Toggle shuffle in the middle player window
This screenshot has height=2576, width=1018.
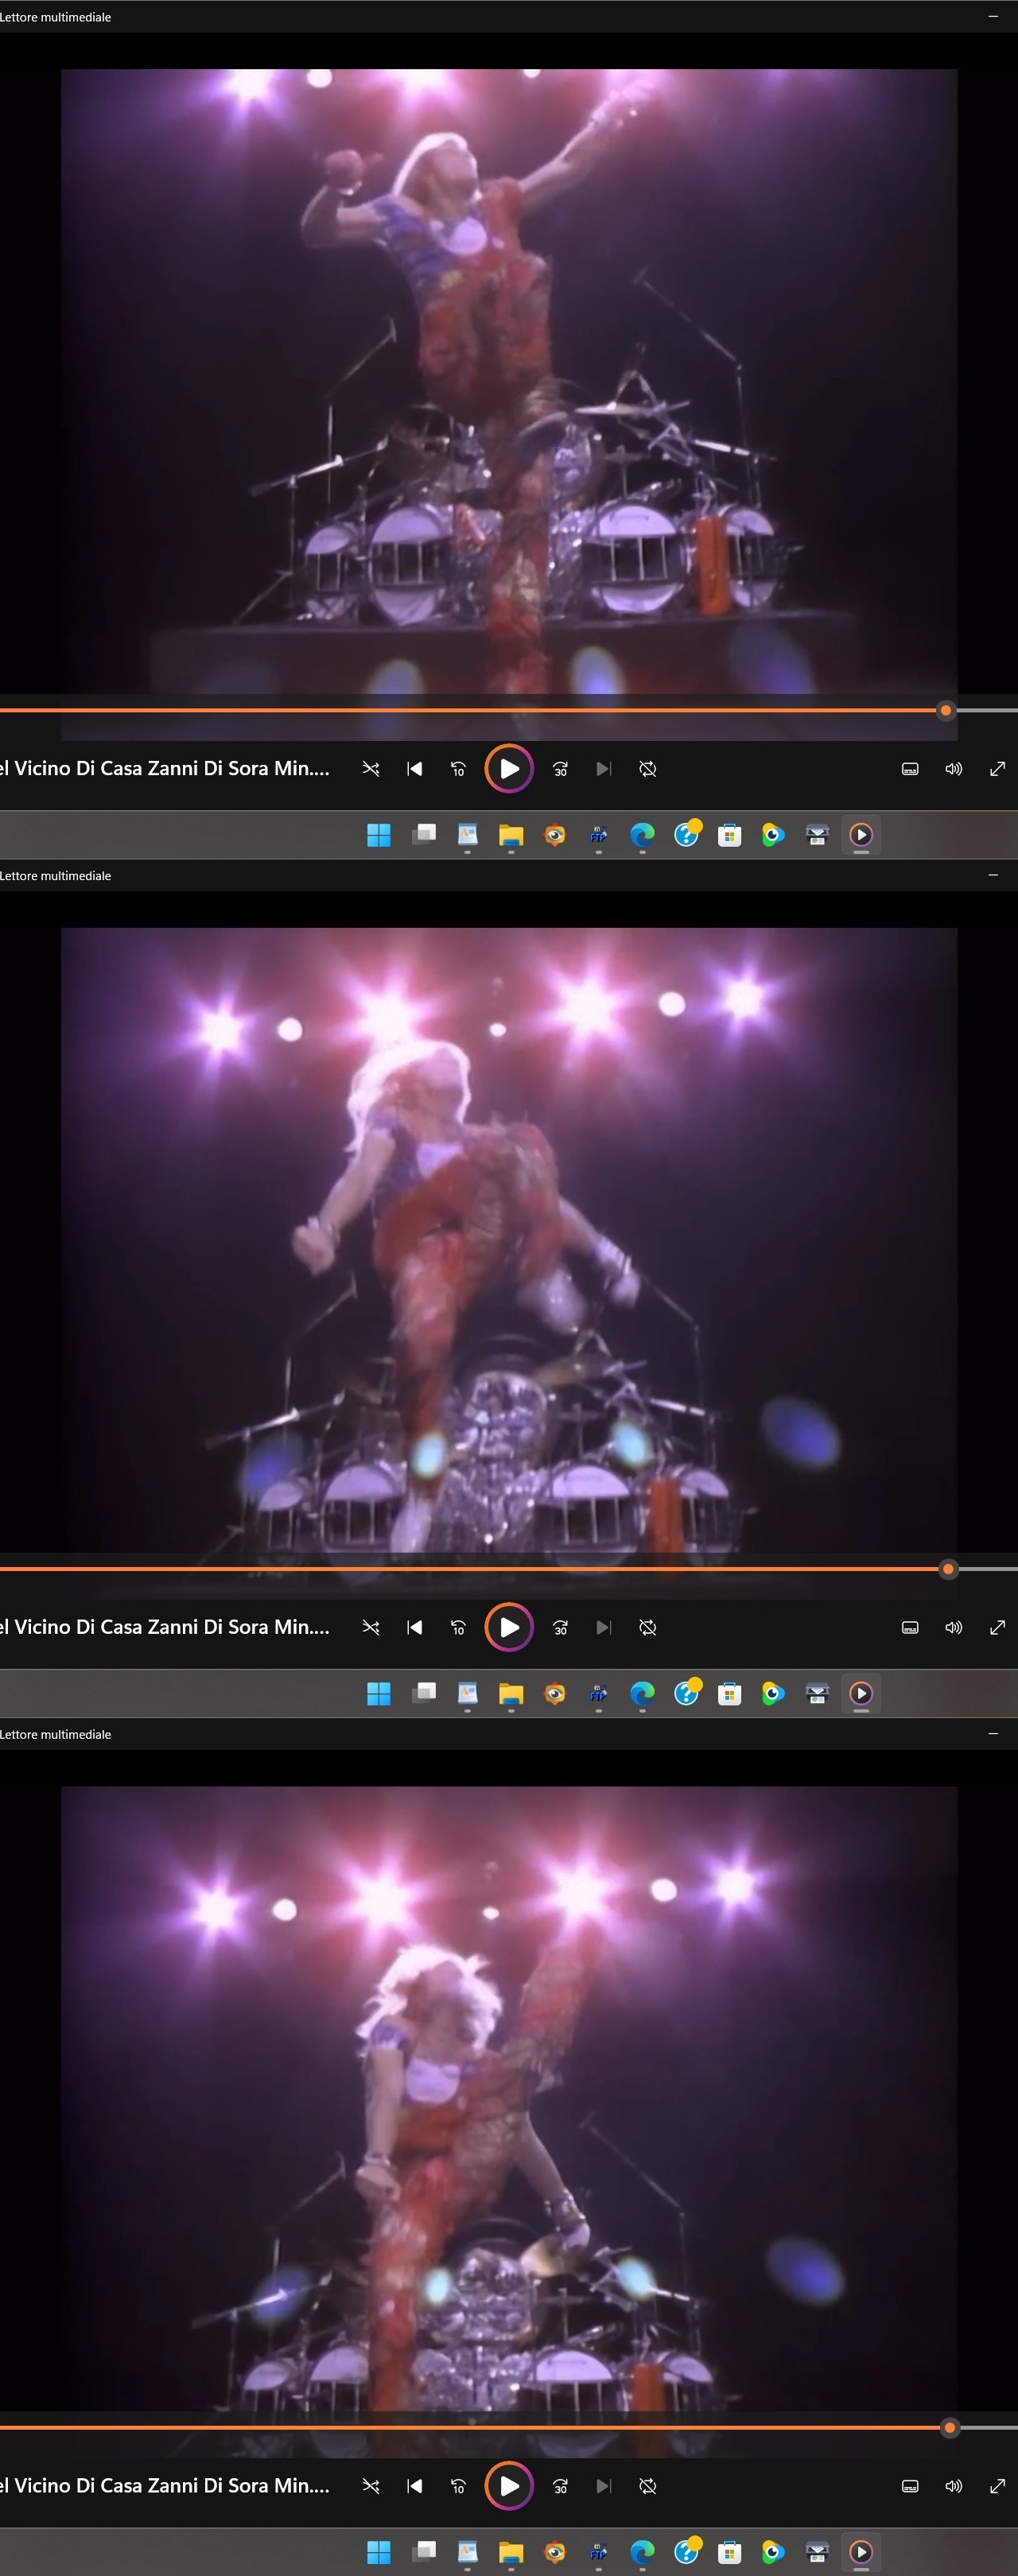pos(371,1627)
